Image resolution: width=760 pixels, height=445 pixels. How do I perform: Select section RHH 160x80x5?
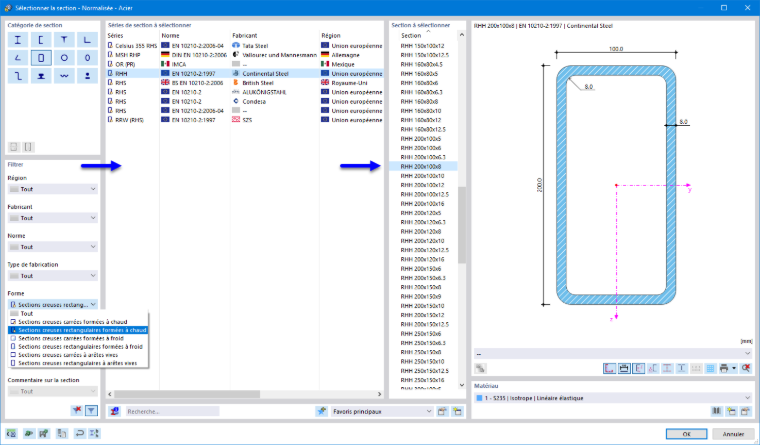coord(422,74)
